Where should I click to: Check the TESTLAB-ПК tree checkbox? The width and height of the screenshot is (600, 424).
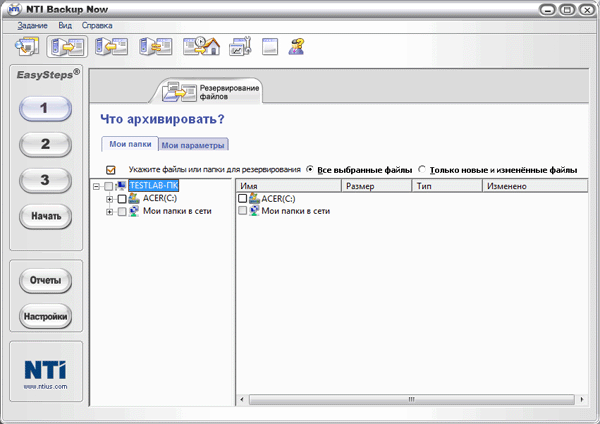(x=109, y=186)
